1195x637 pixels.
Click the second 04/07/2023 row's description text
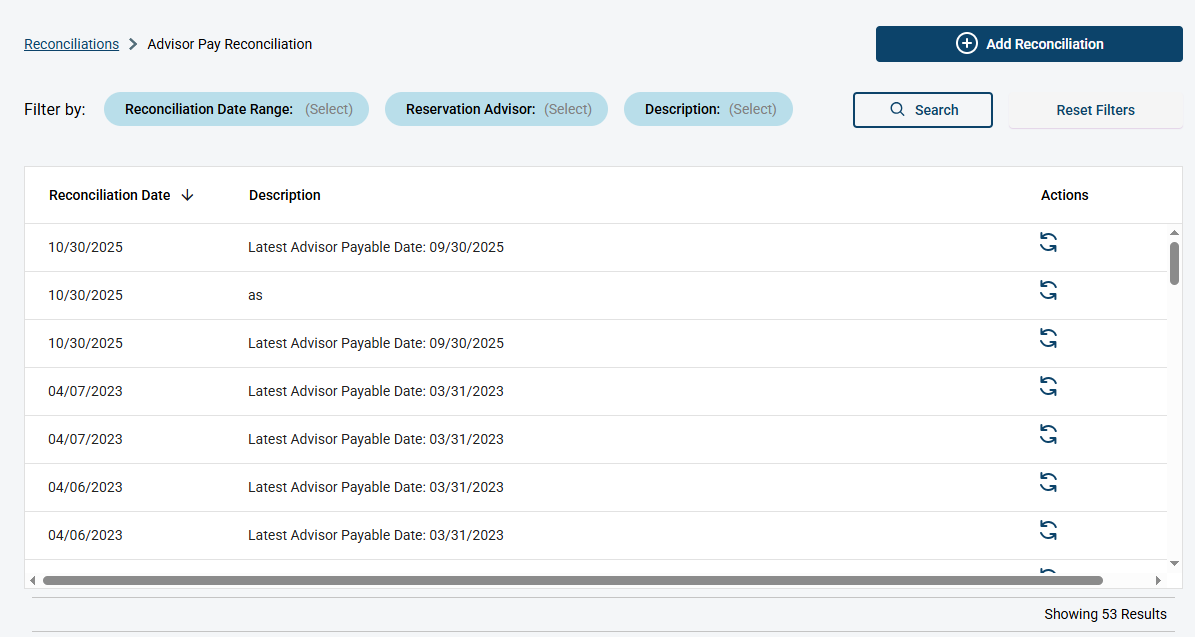(376, 439)
